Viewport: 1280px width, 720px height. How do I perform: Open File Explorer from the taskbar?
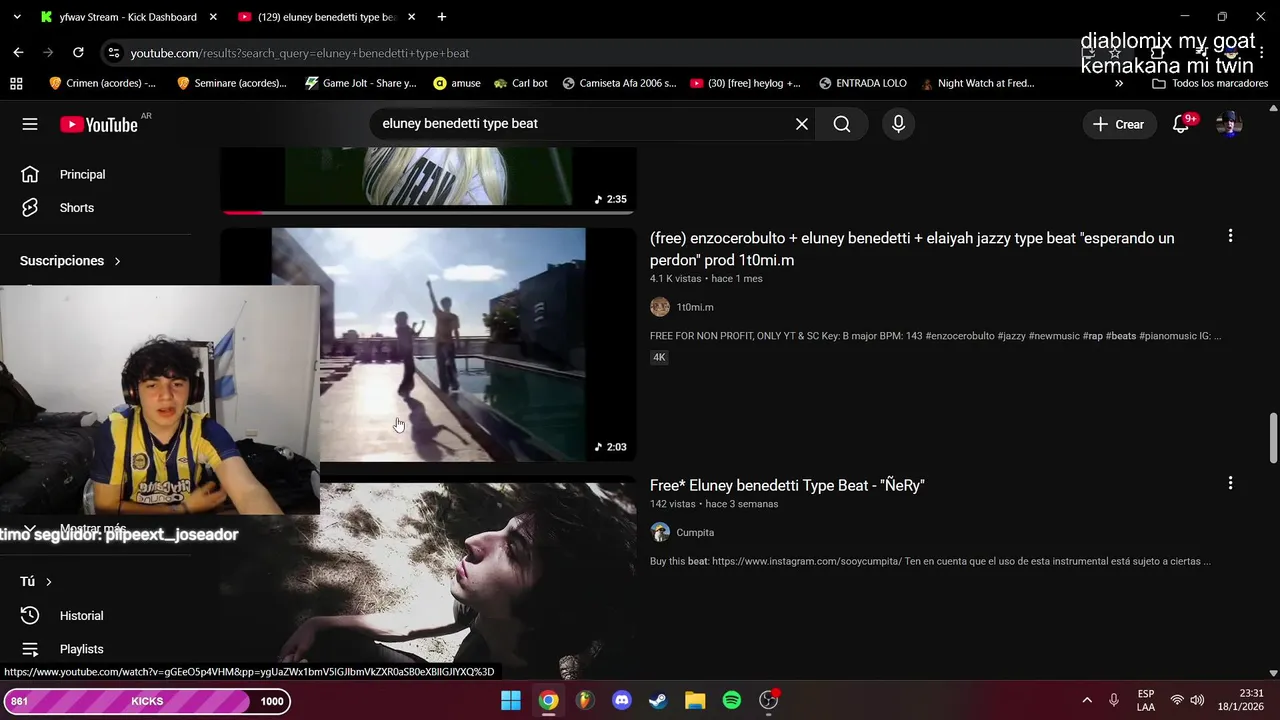[695, 700]
